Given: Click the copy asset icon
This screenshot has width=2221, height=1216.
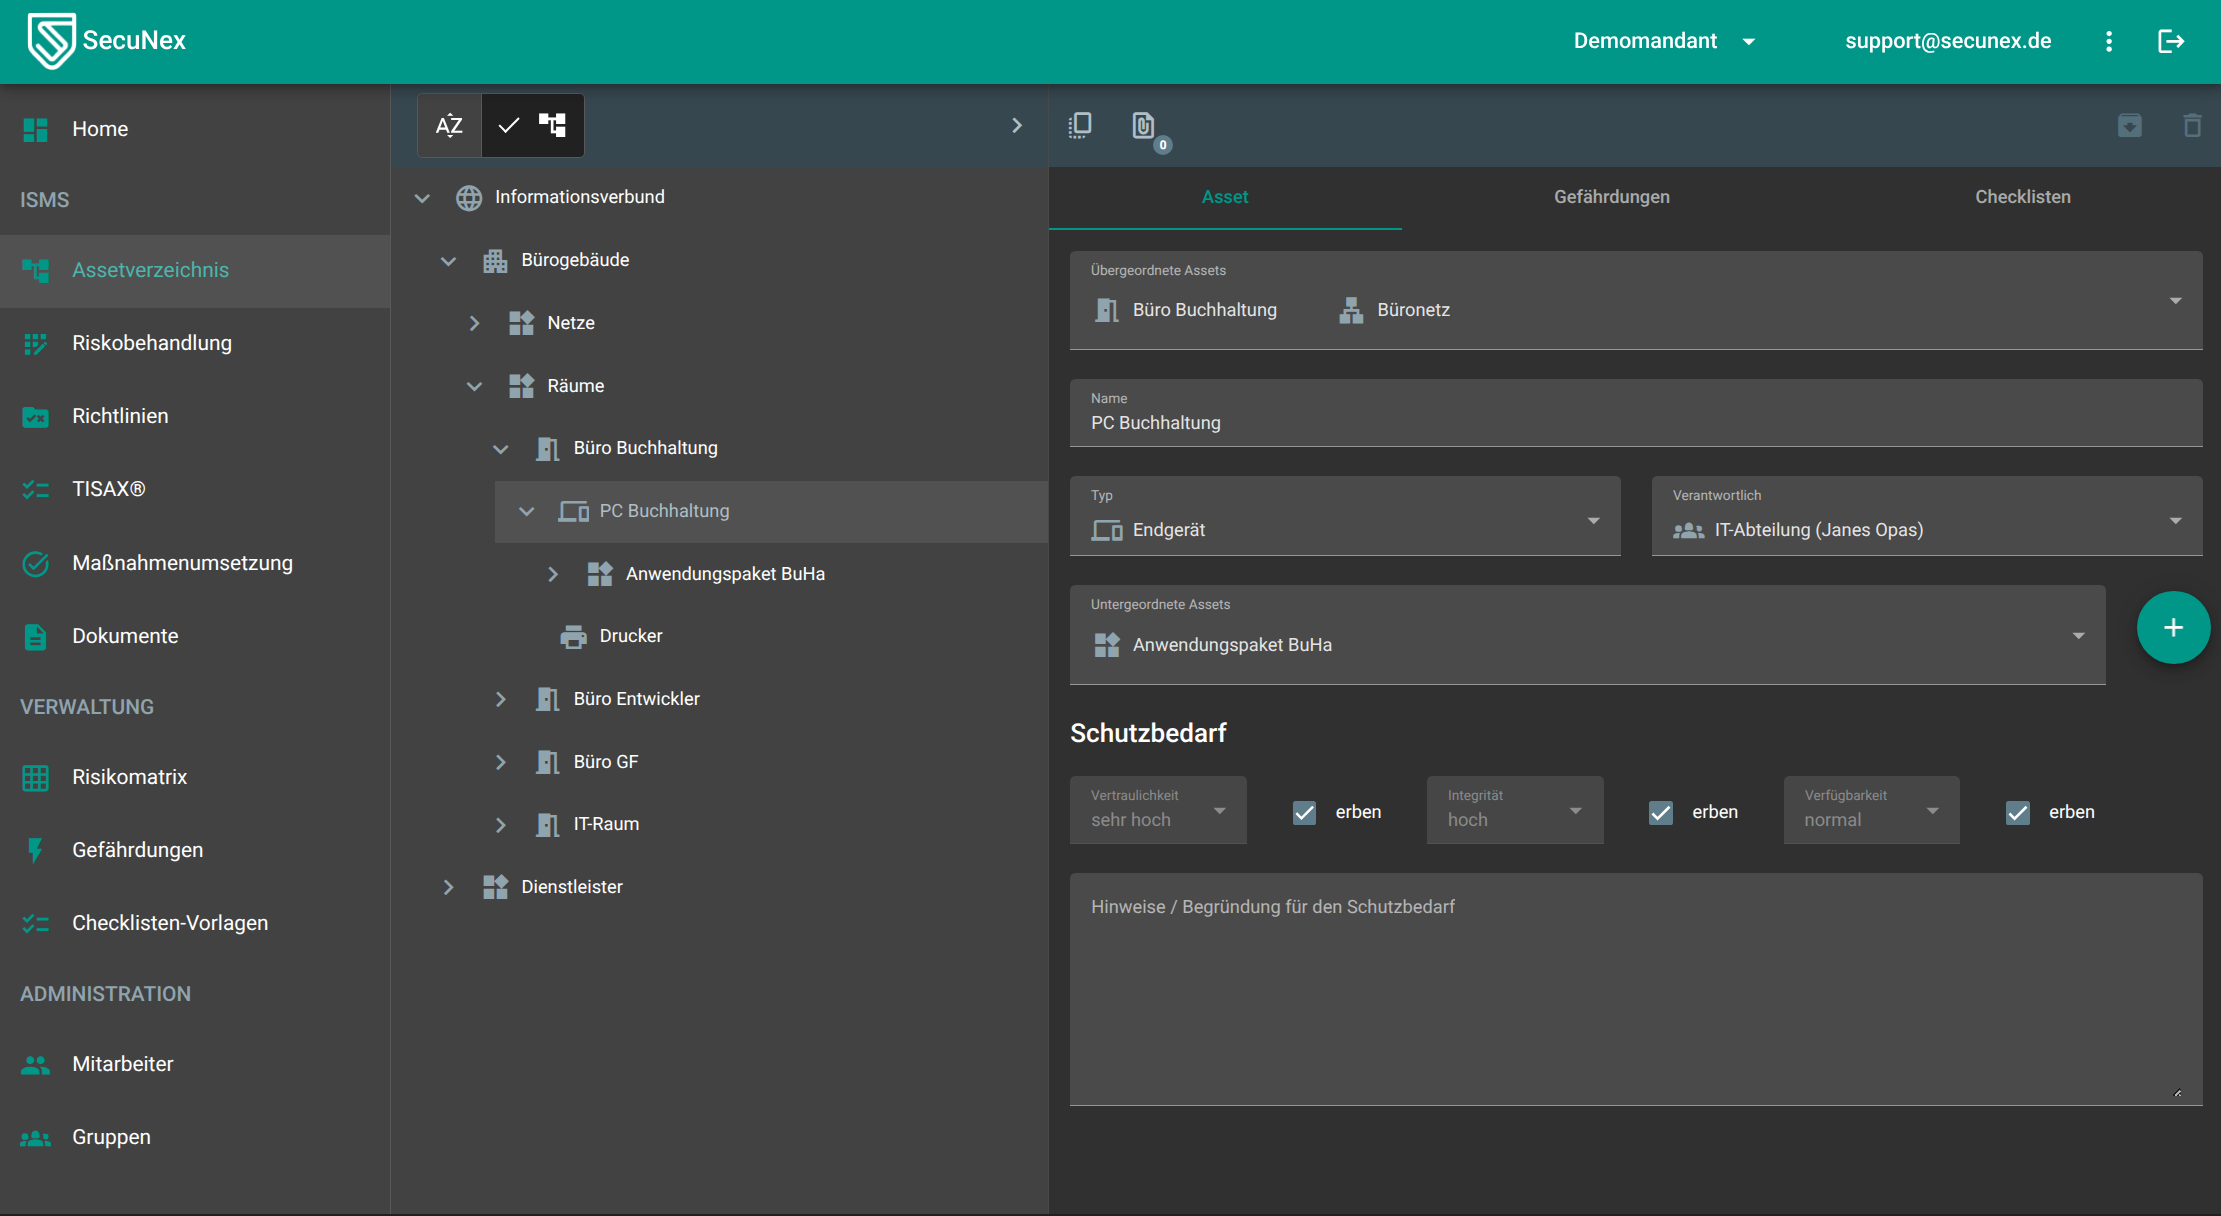Looking at the screenshot, I should [x=1080, y=125].
